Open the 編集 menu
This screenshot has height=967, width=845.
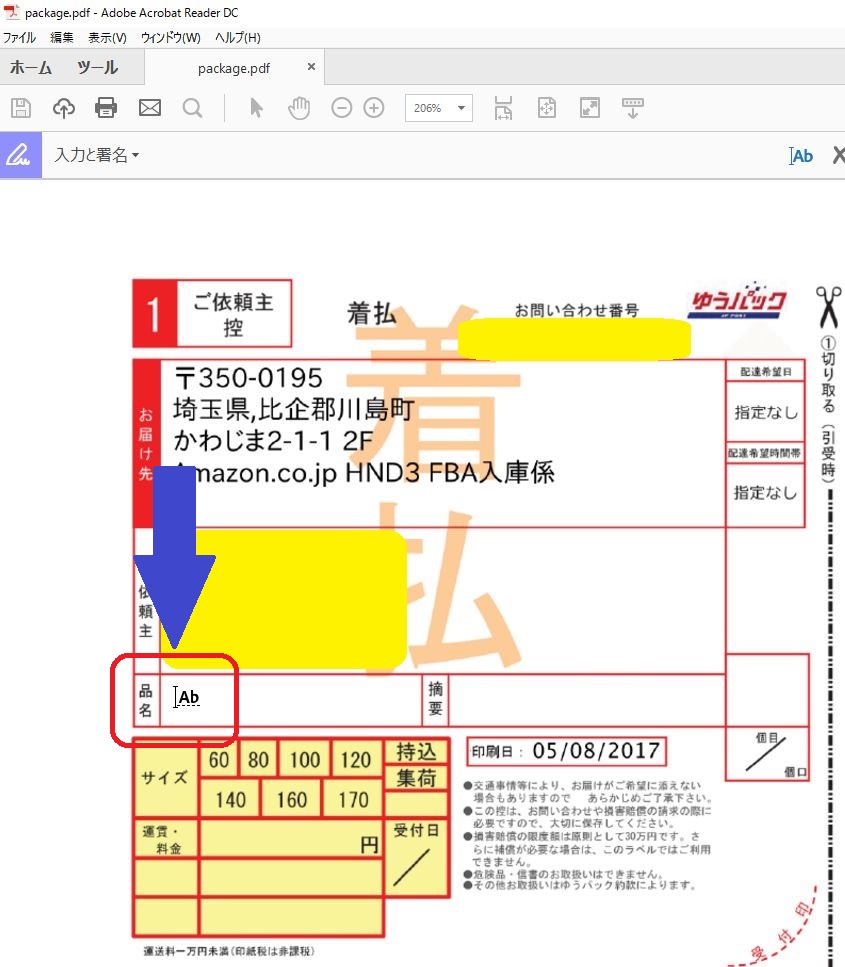tap(62, 38)
